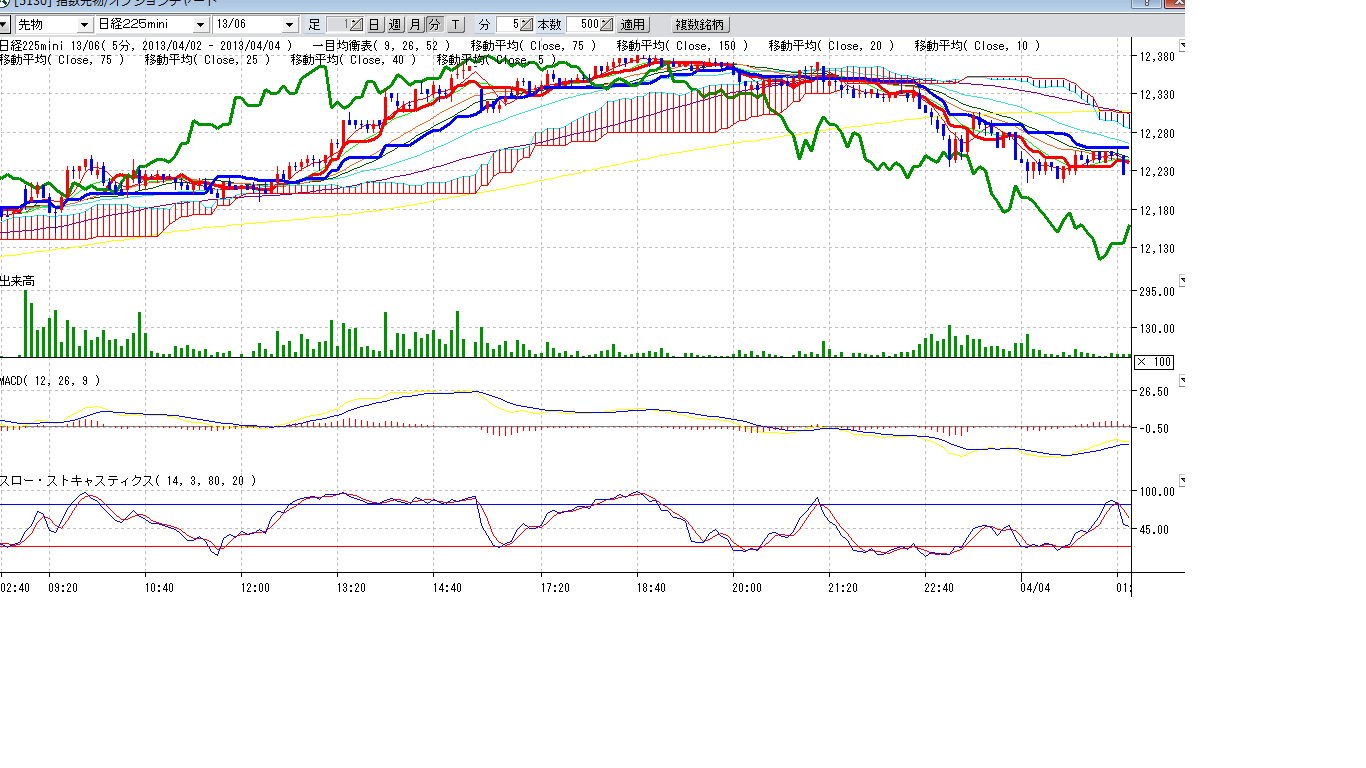This screenshot has height=768, width=1366.
Task: Switch chart to weekly (週) timeframe
Action: (394, 24)
